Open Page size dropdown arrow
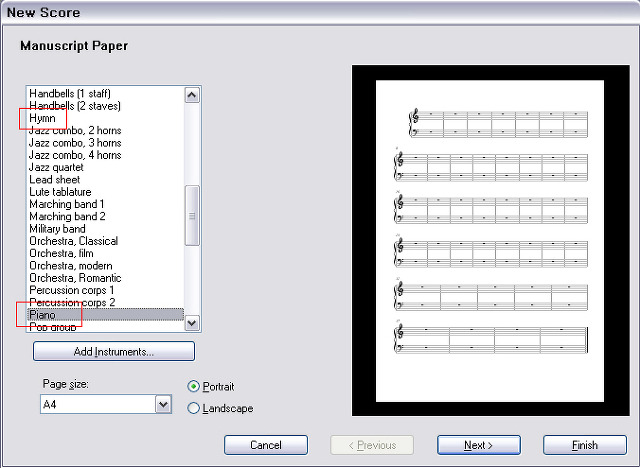This screenshot has width=640, height=468. click(163, 404)
